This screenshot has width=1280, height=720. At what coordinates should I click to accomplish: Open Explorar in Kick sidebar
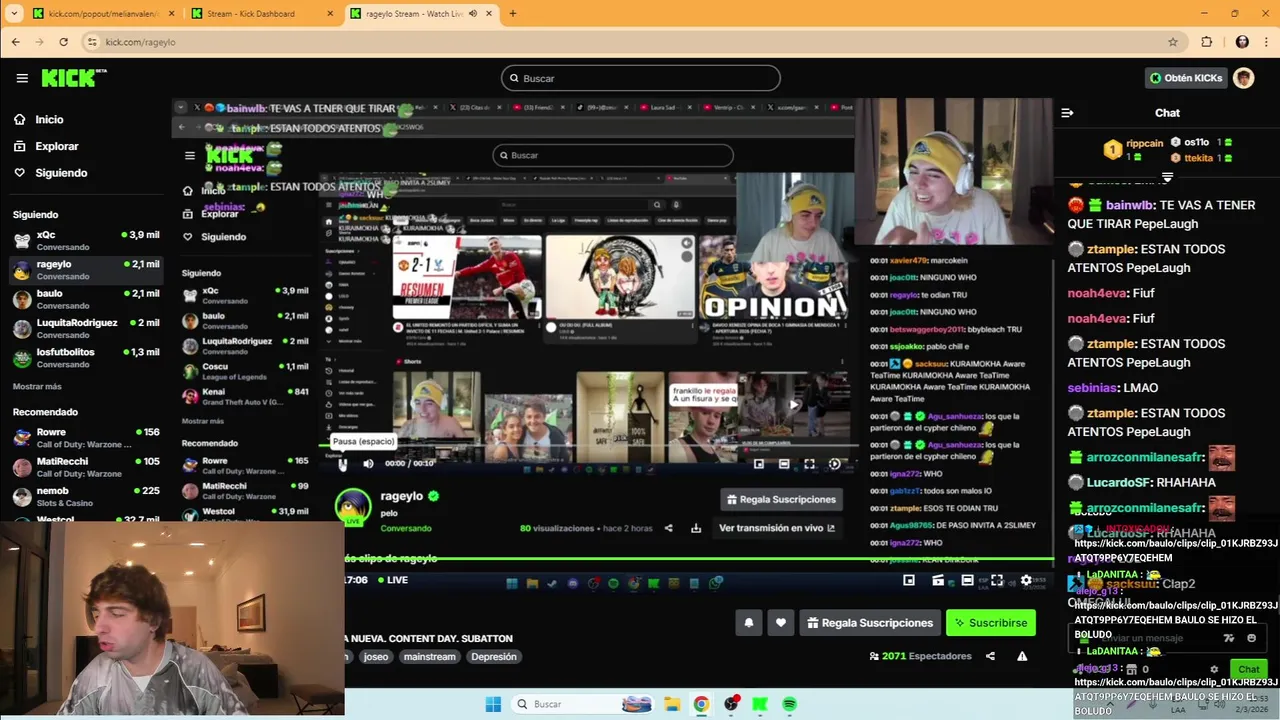click(47, 146)
